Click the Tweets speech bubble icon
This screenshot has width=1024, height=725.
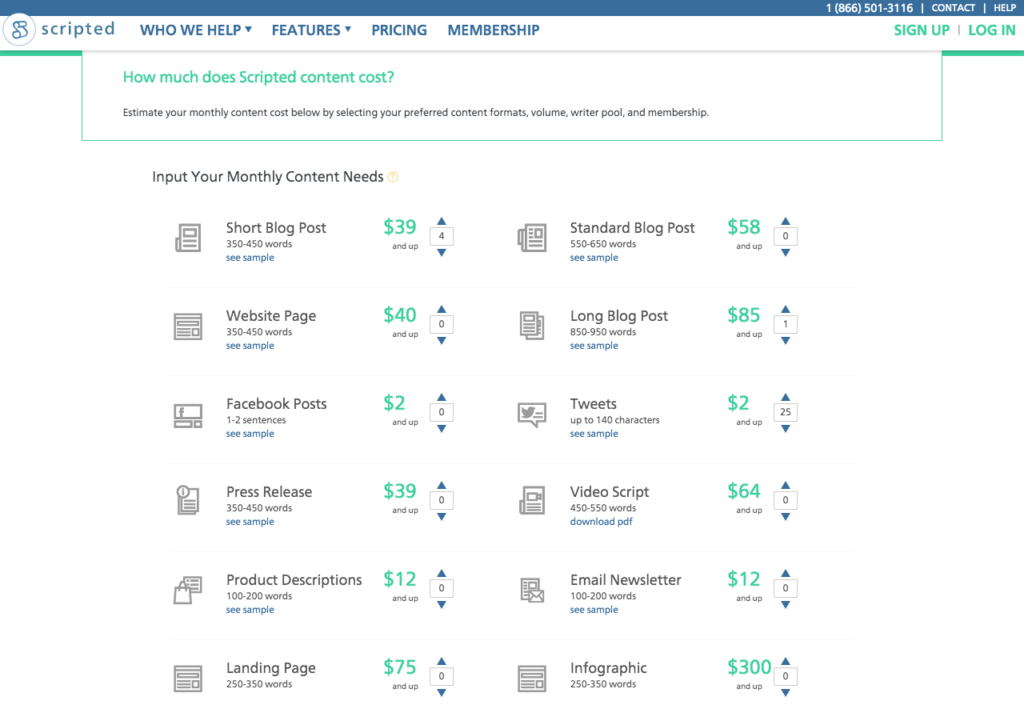[532, 415]
